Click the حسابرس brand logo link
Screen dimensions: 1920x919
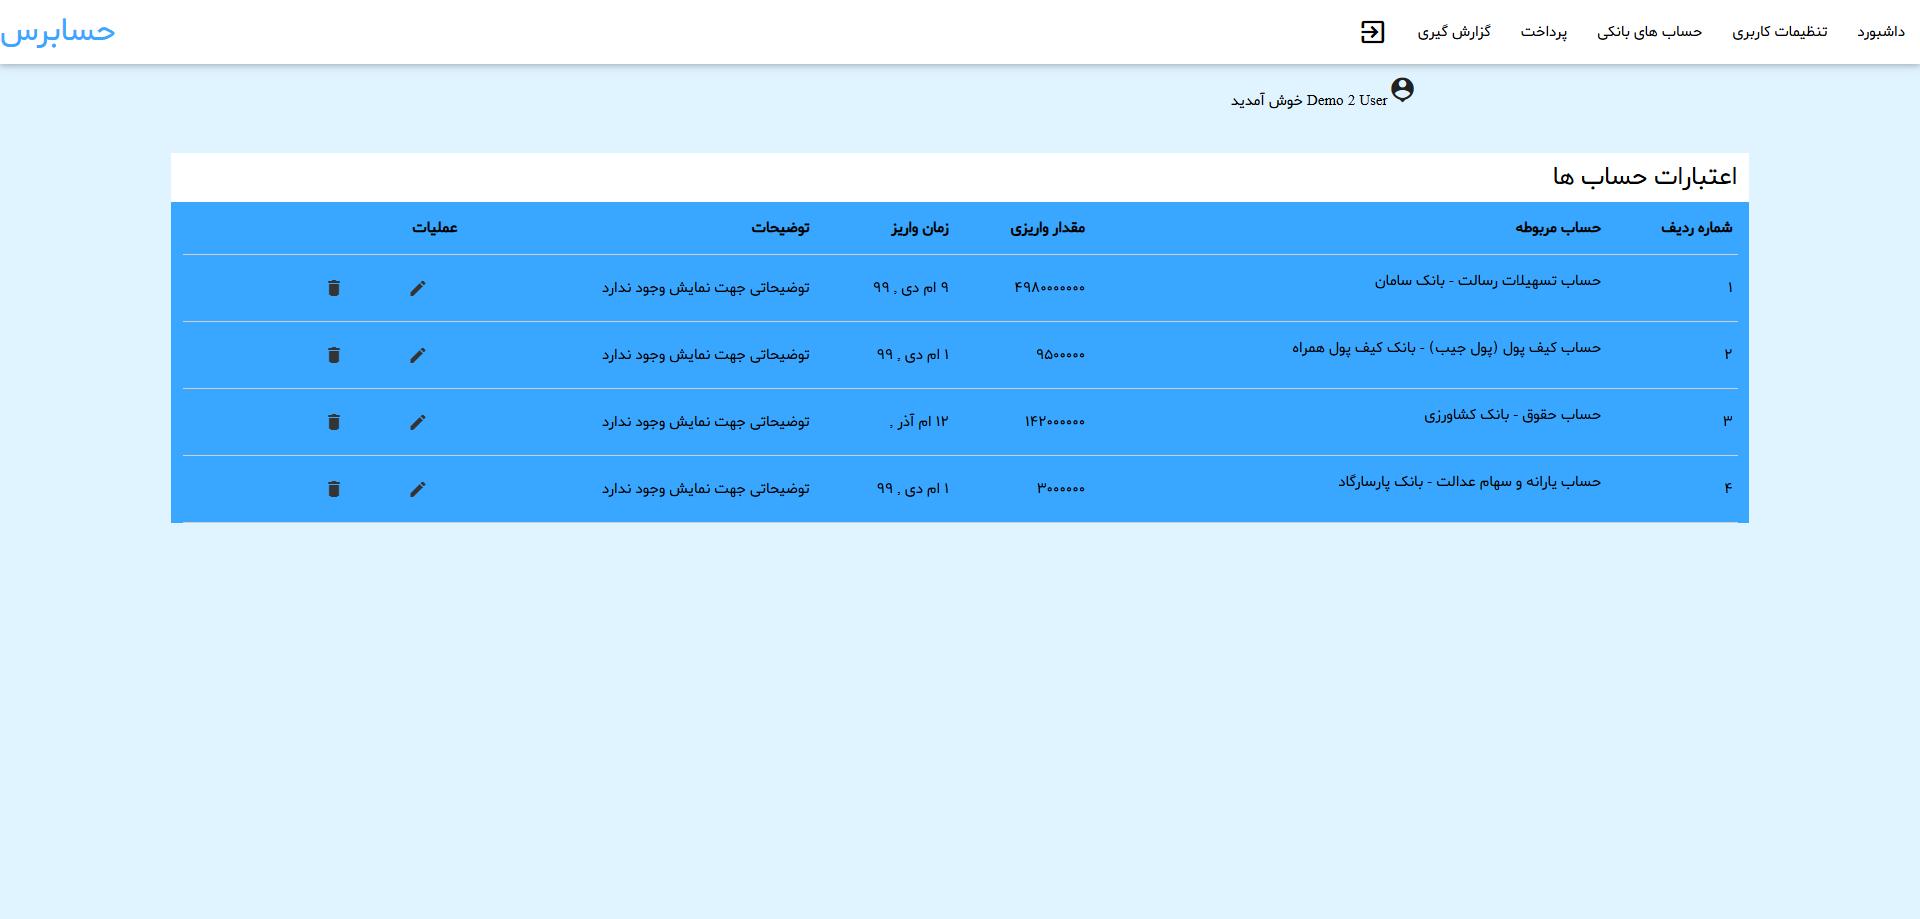click(58, 32)
